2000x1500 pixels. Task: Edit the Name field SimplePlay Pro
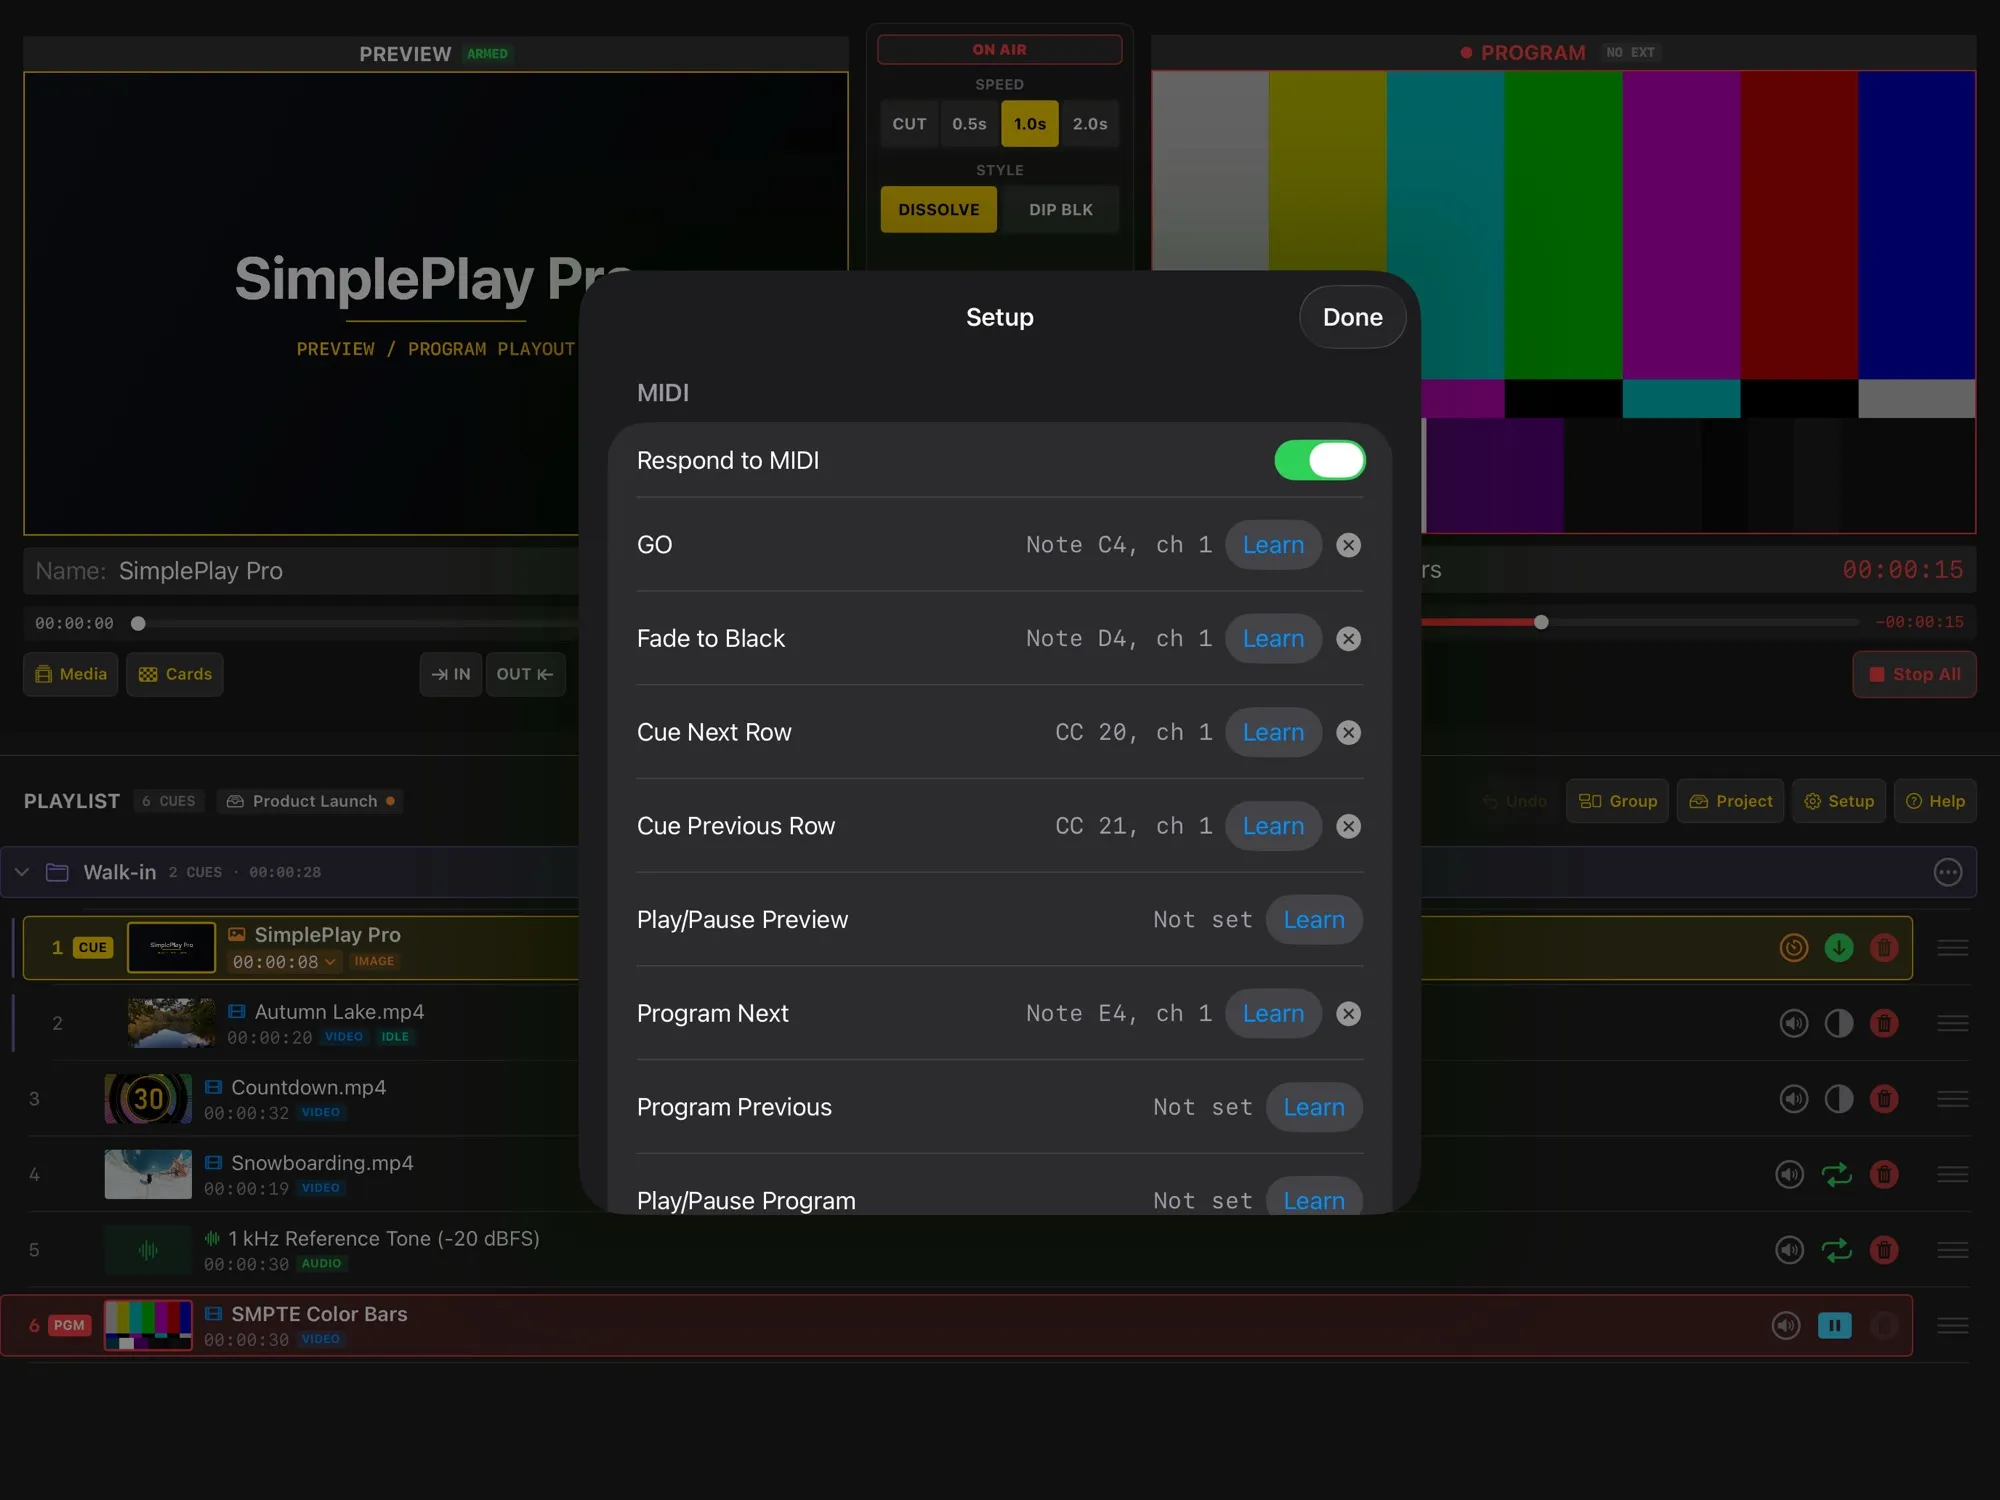300,571
